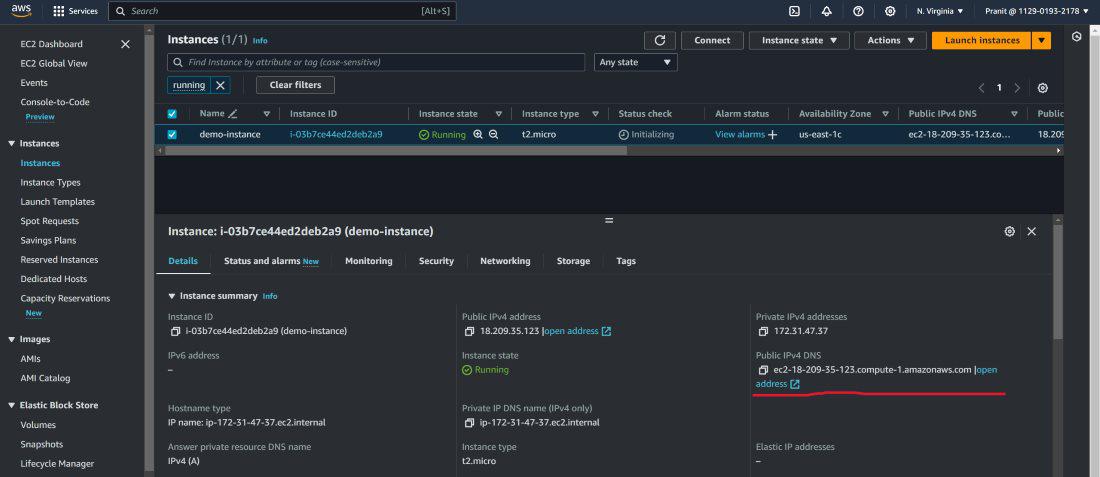The height and width of the screenshot is (477, 1100).
Task: Collapse the Instance summary section
Action: pos(172,296)
